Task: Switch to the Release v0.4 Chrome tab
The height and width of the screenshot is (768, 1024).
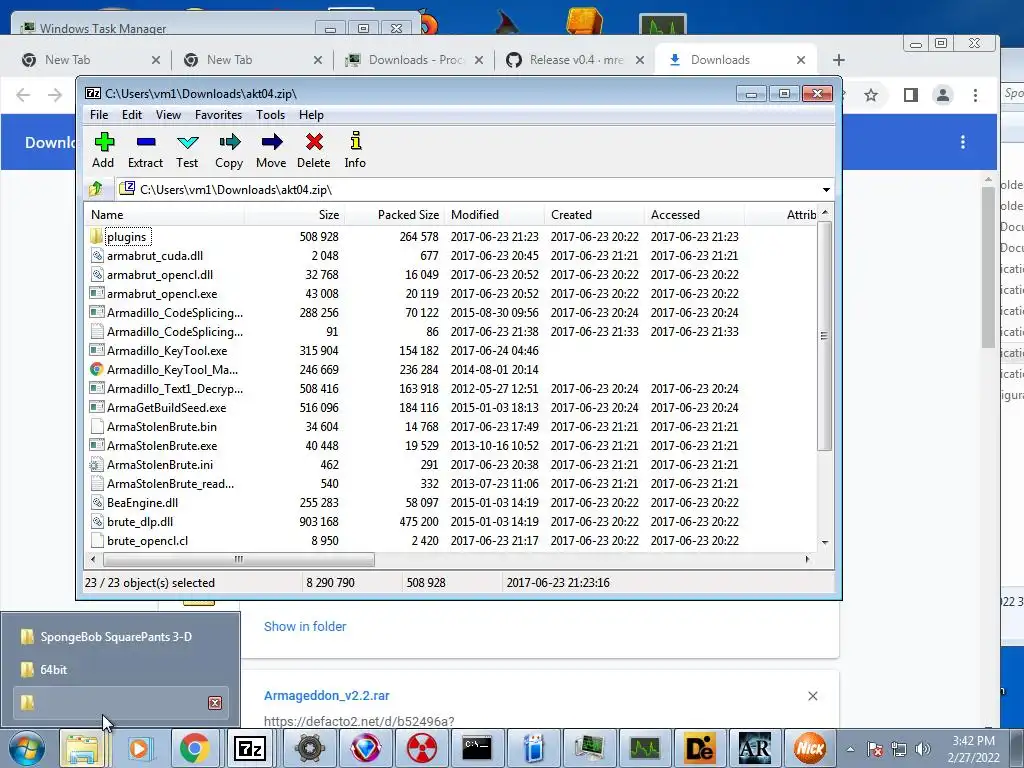Action: coord(576,60)
